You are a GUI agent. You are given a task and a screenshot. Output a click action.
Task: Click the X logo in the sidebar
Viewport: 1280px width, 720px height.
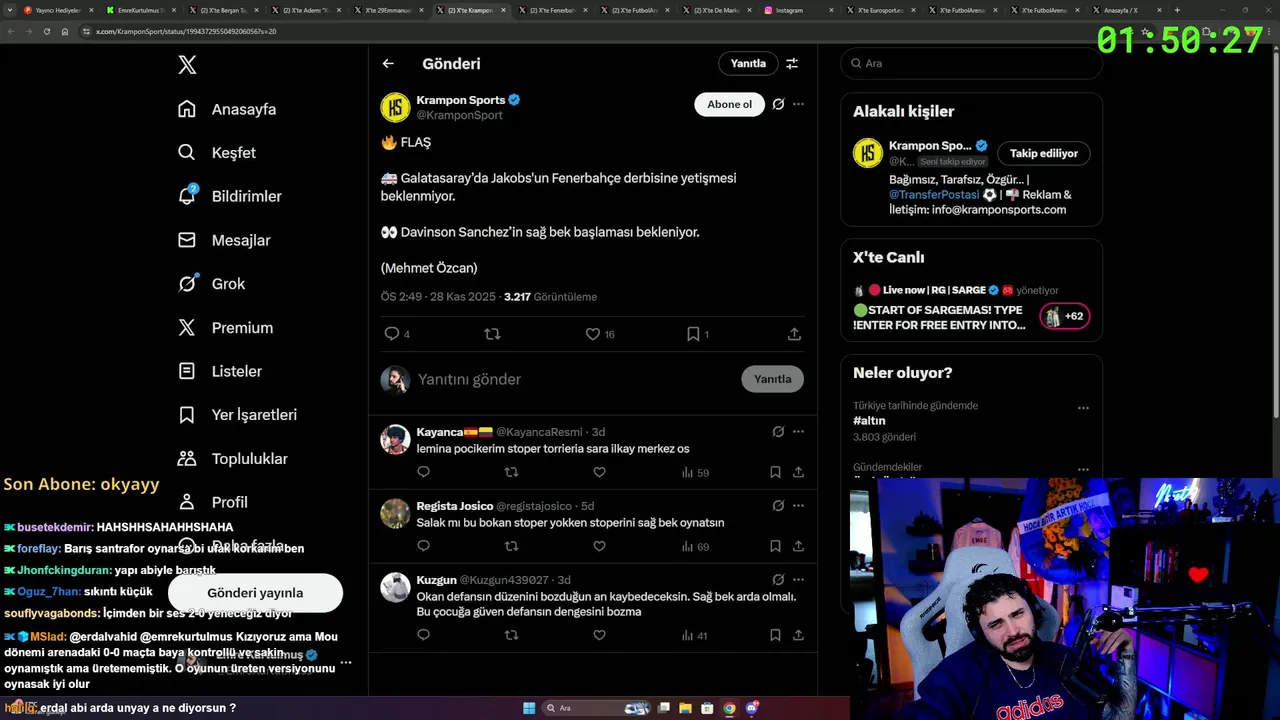187,65
